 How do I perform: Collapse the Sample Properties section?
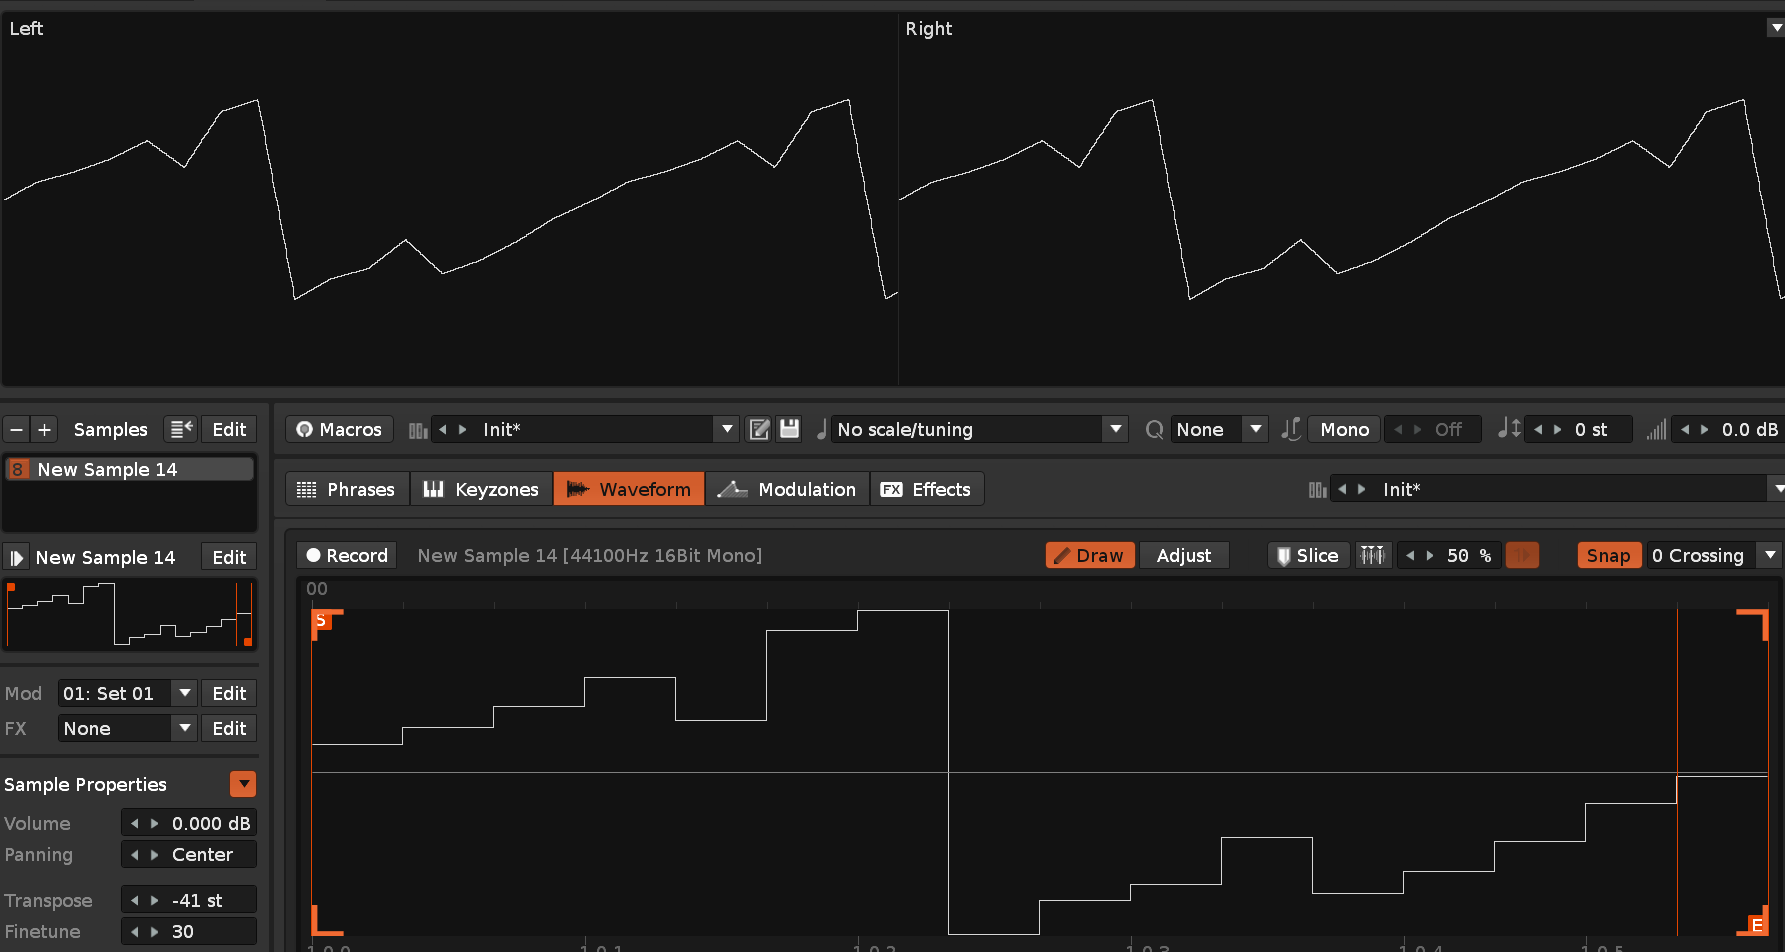pos(243,785)
